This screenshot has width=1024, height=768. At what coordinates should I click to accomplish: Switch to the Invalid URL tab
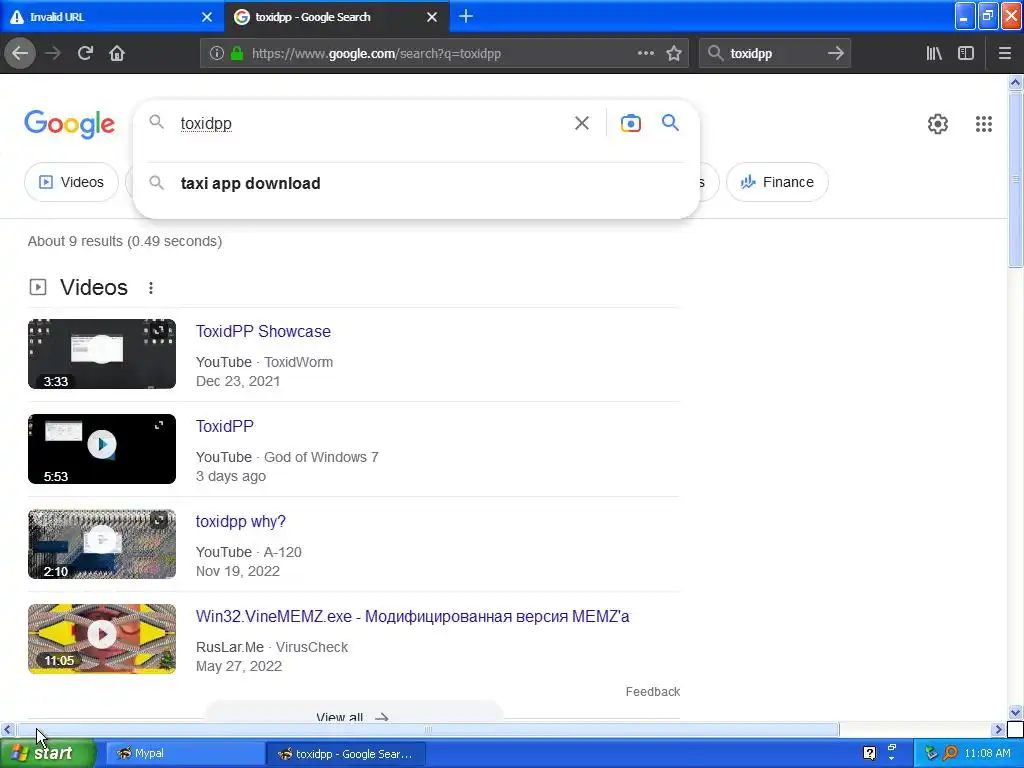[x=112, y=17]
